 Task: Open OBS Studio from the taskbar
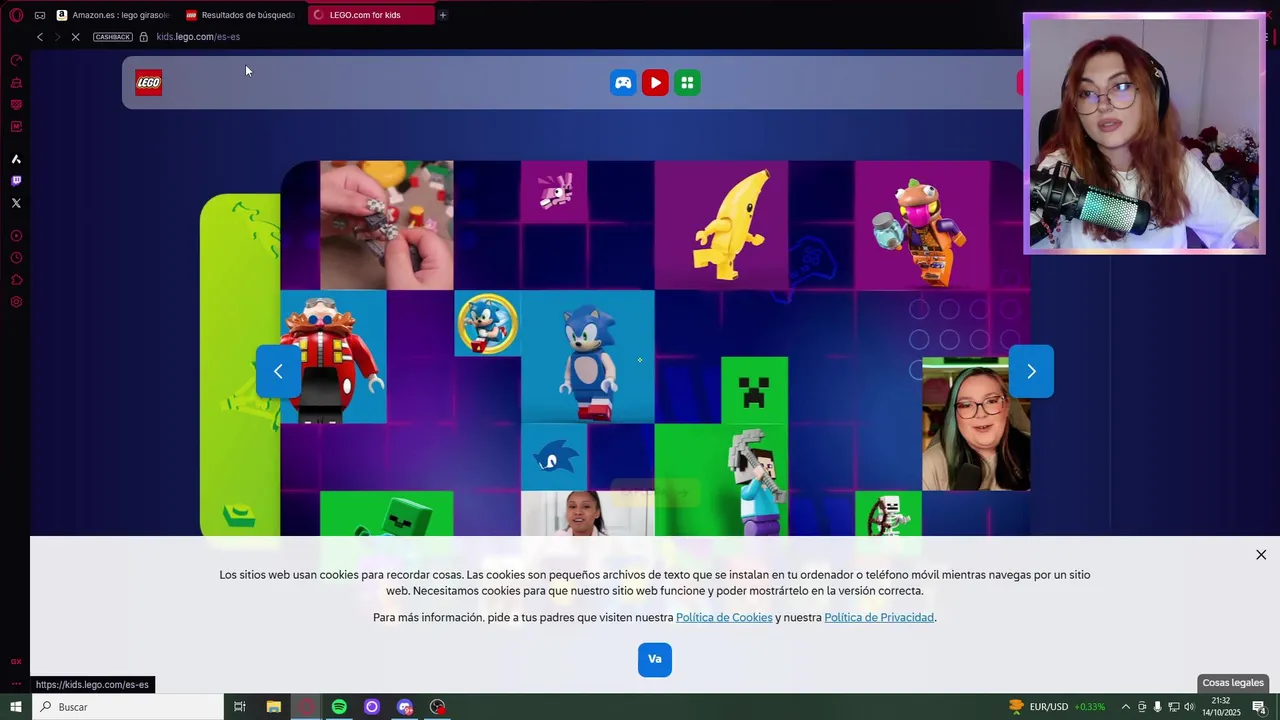[438, 707]
